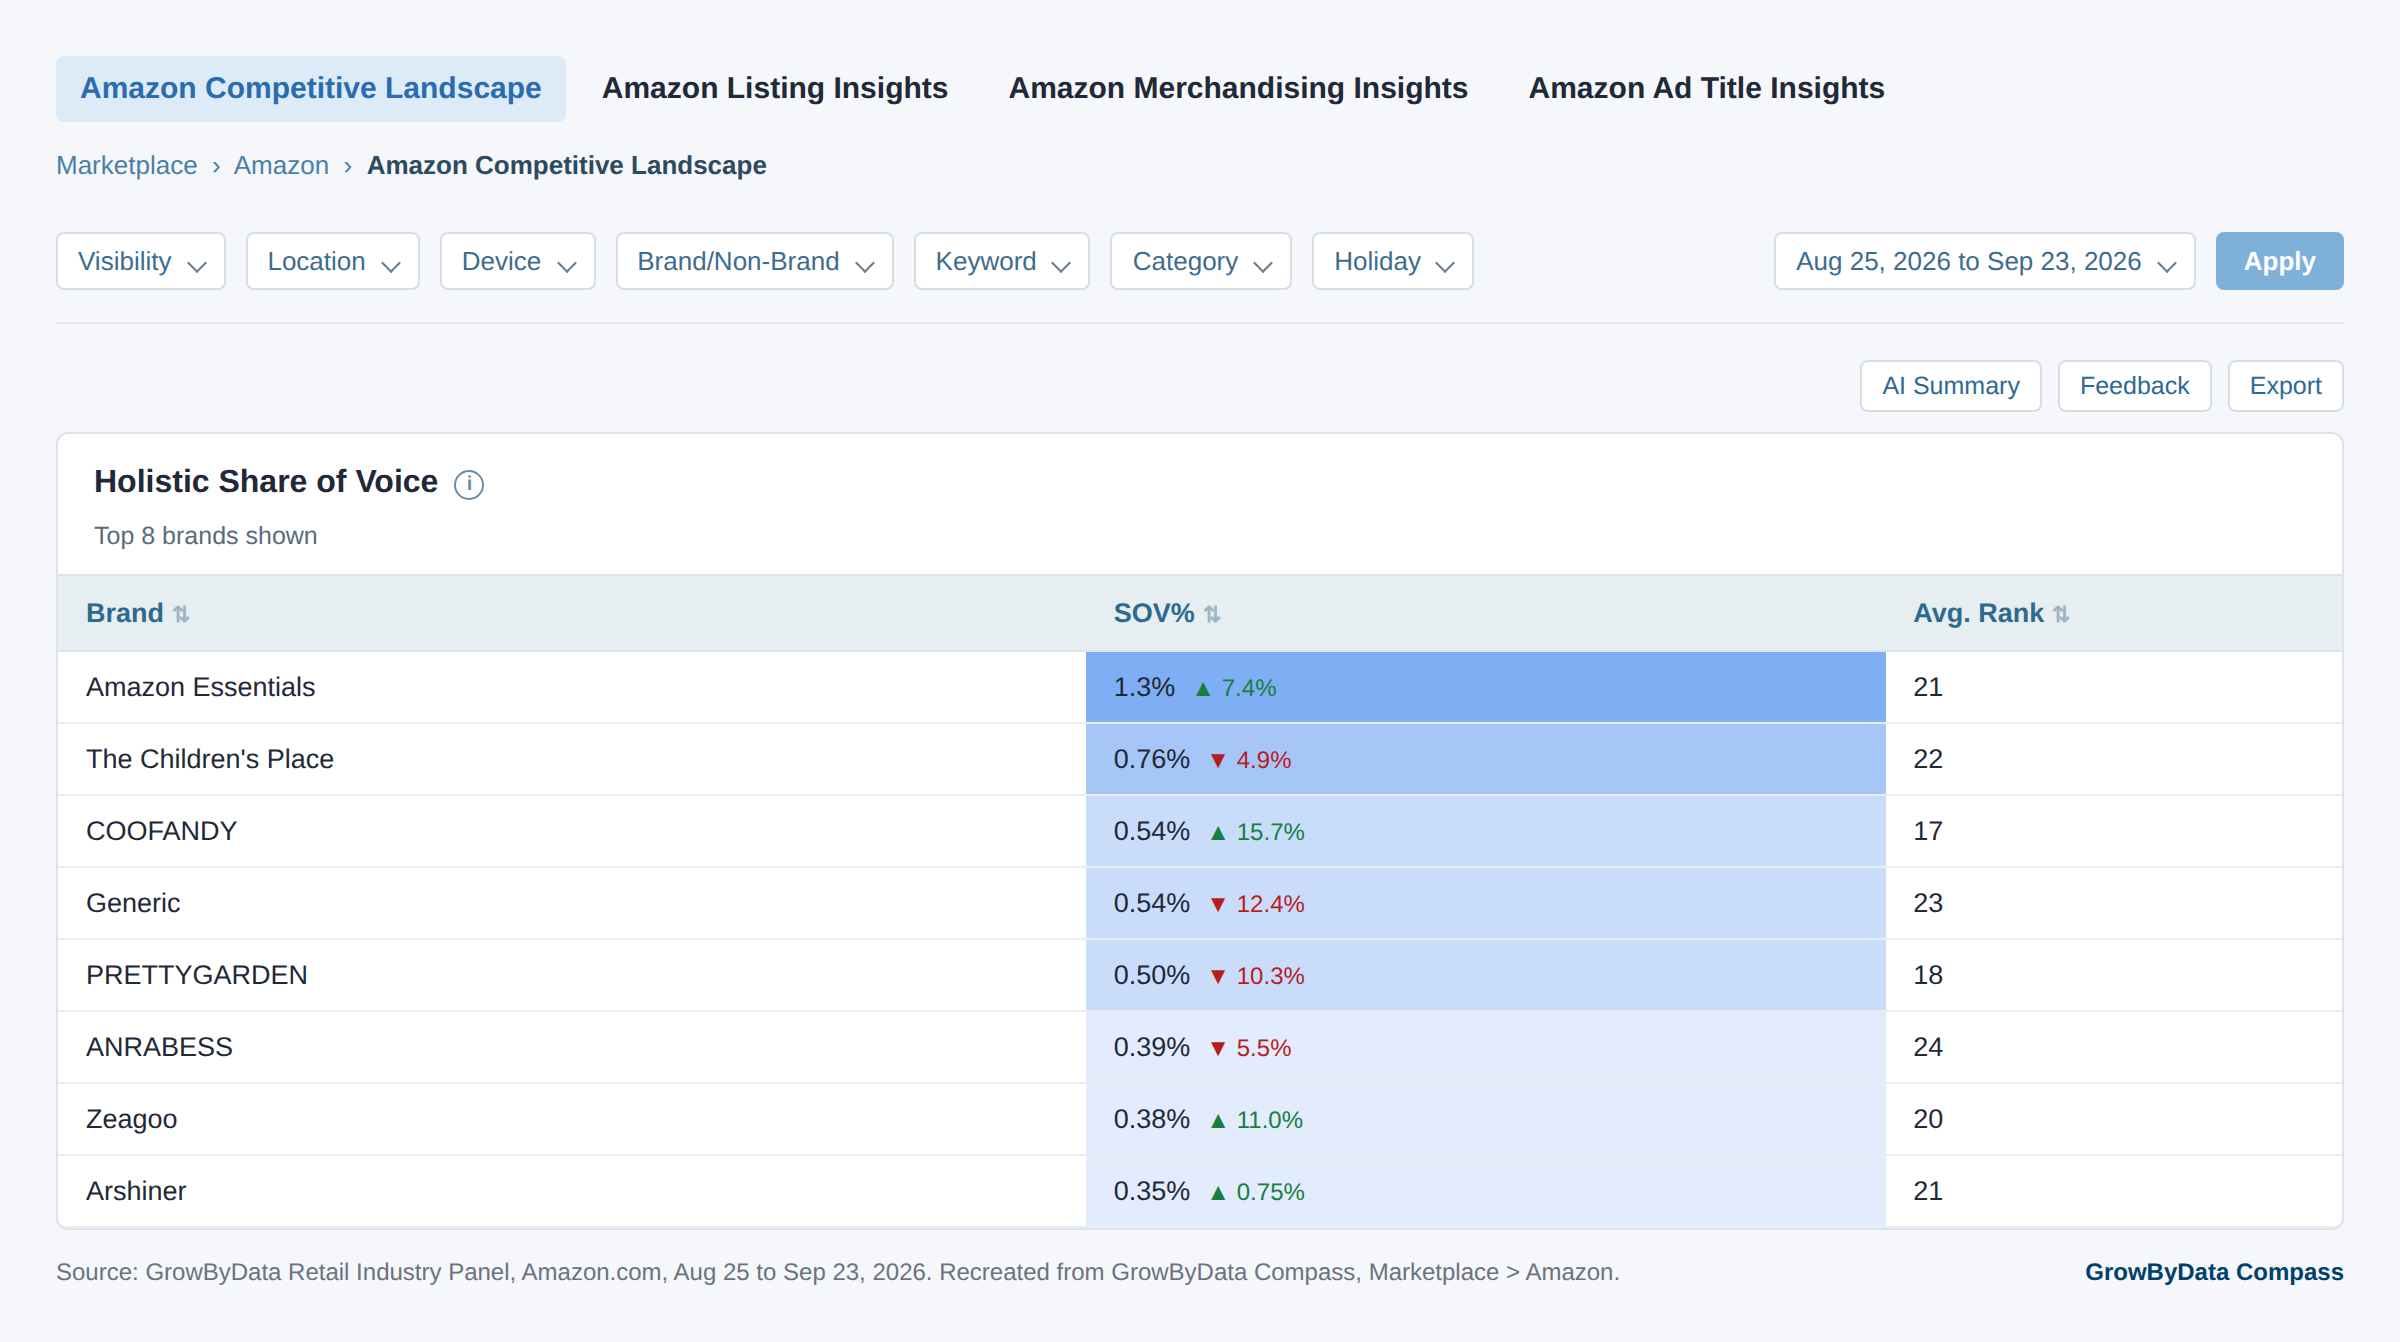Open the Visibility filter dropdown

coord(141,261)
